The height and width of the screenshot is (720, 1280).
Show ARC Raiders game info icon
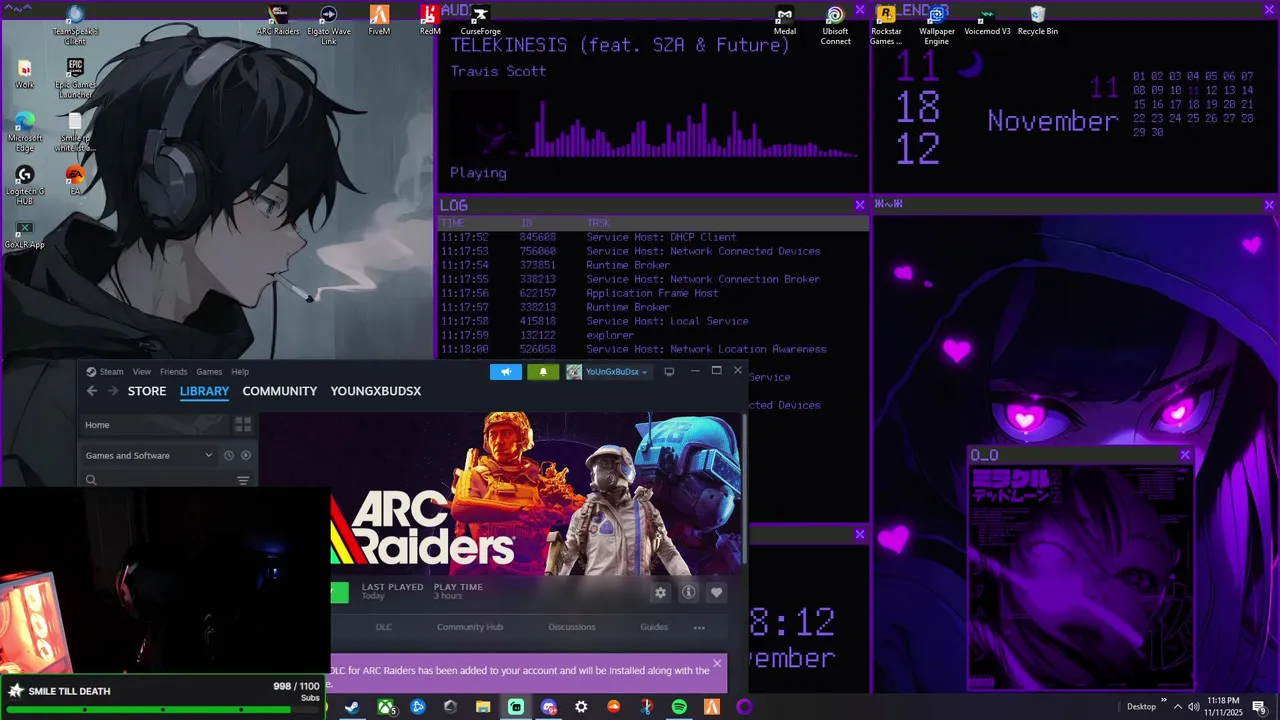[x=688, y=592]
